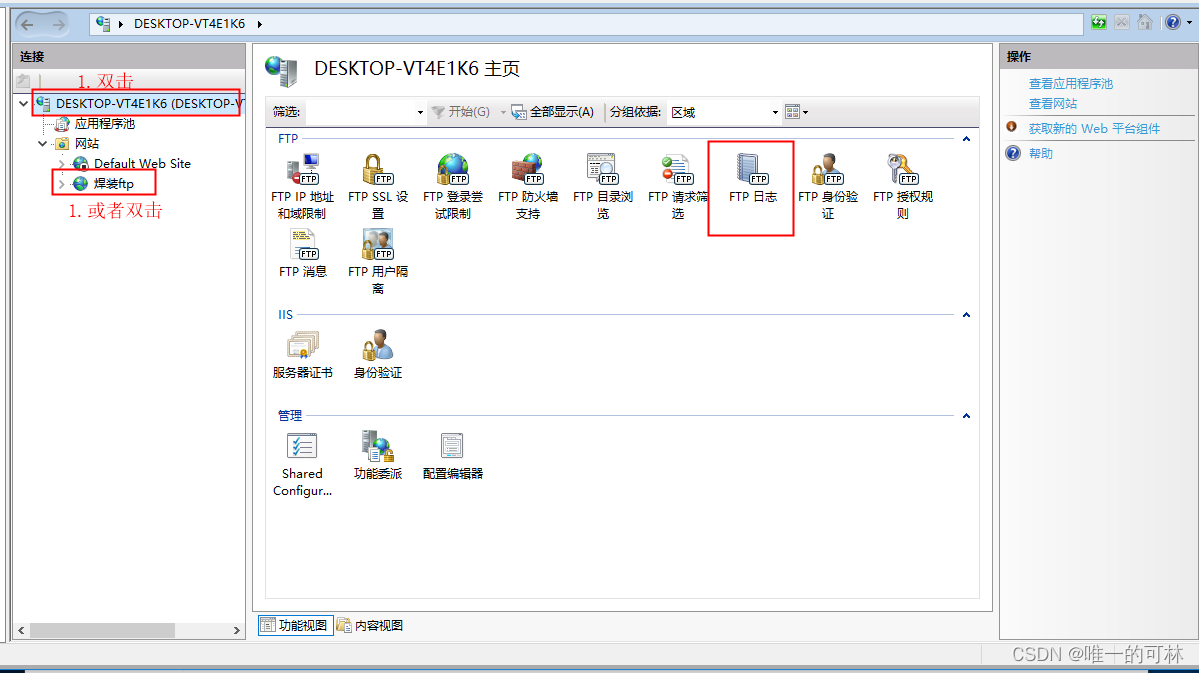This screenshot has height=673, width=1199.
Task: Open FTP 授权规则 authorization rules
Action: coord(902,186)
